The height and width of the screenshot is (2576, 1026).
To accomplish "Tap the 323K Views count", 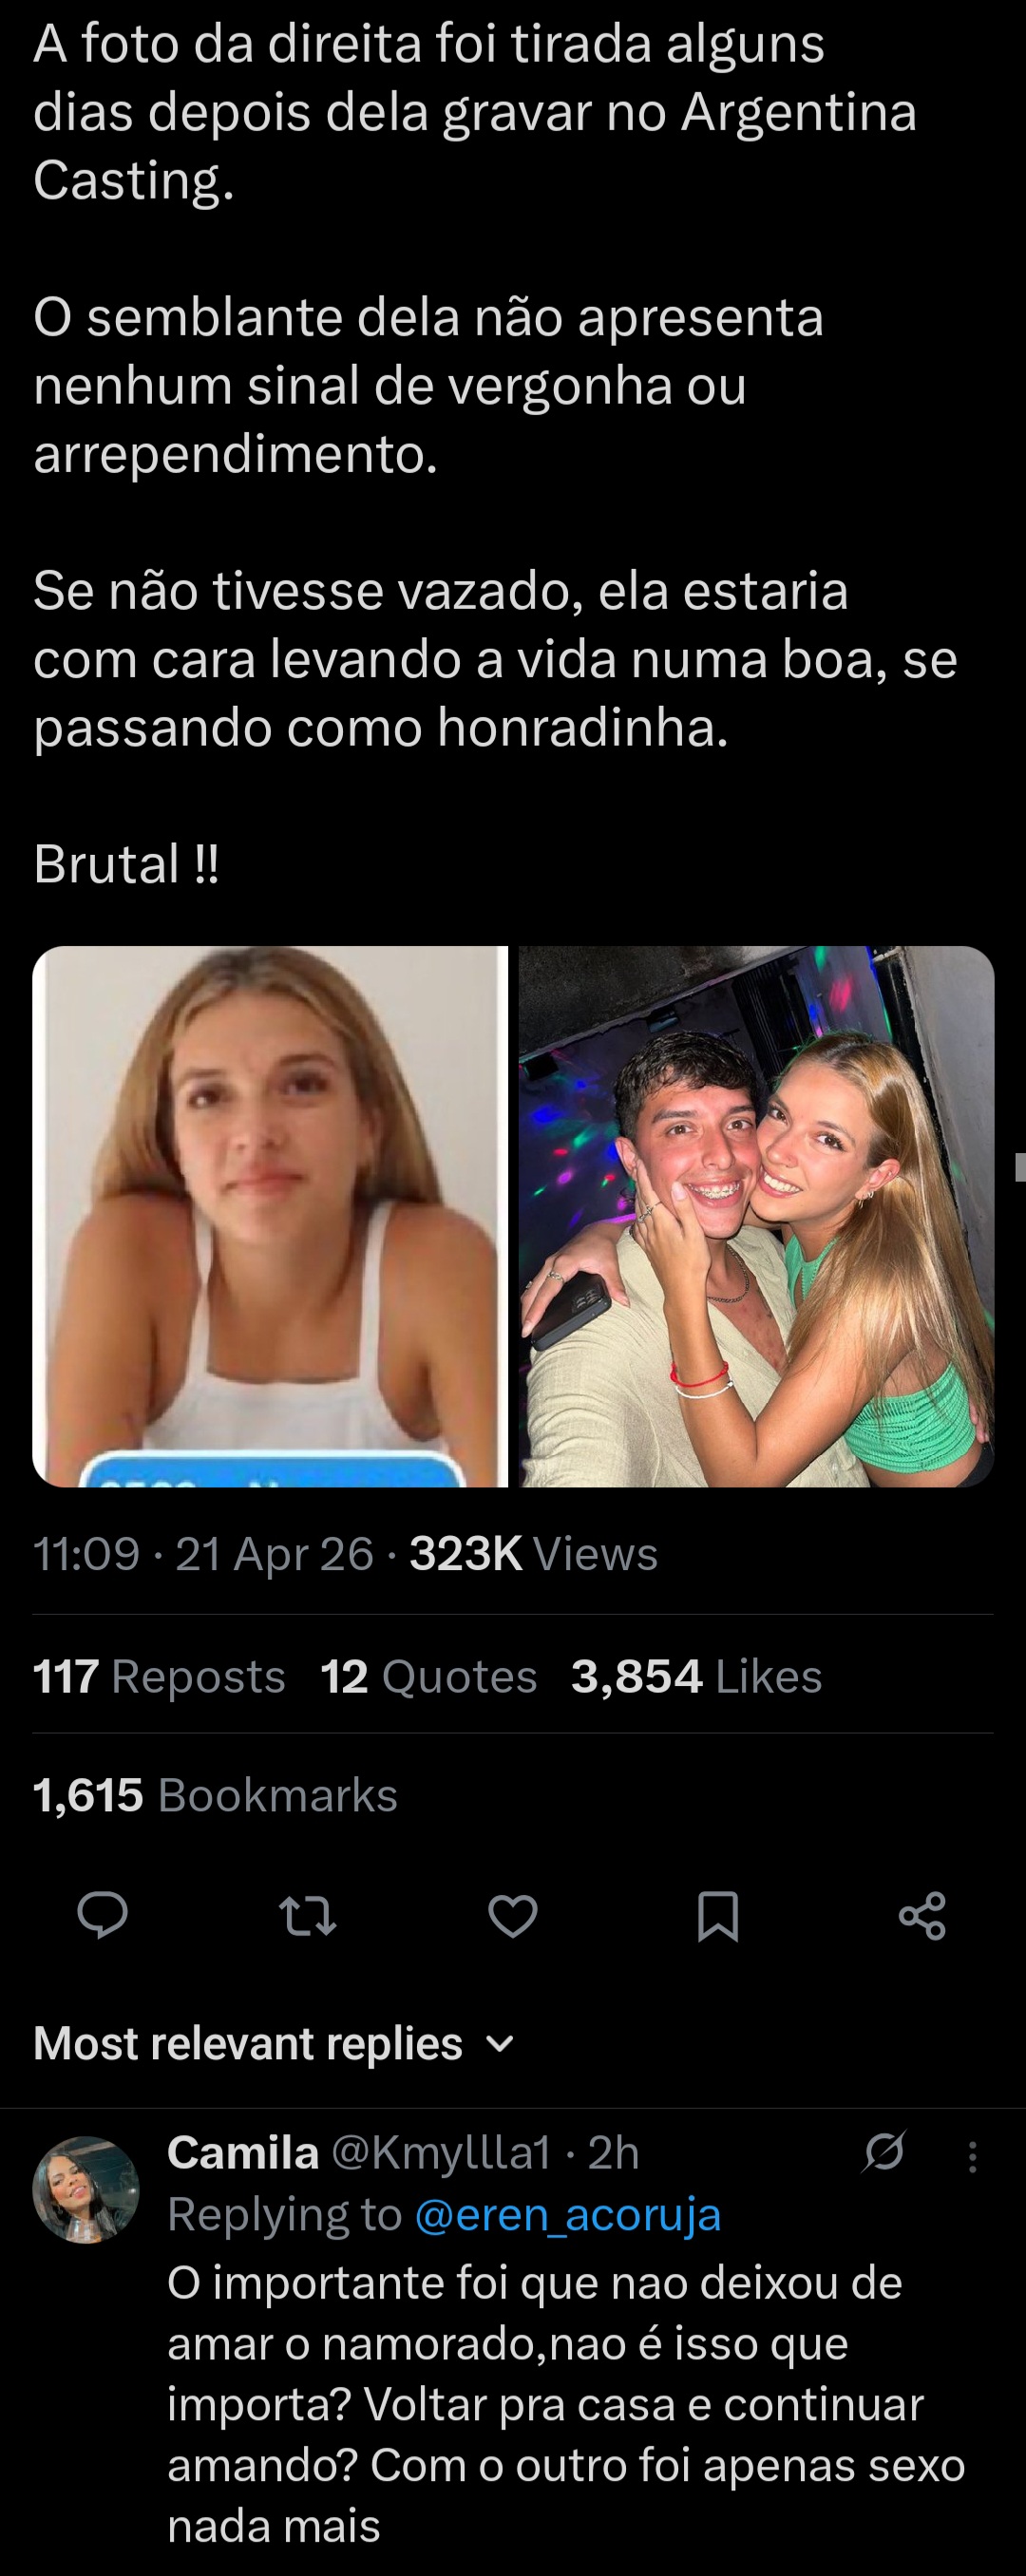I will (533, 1554).
